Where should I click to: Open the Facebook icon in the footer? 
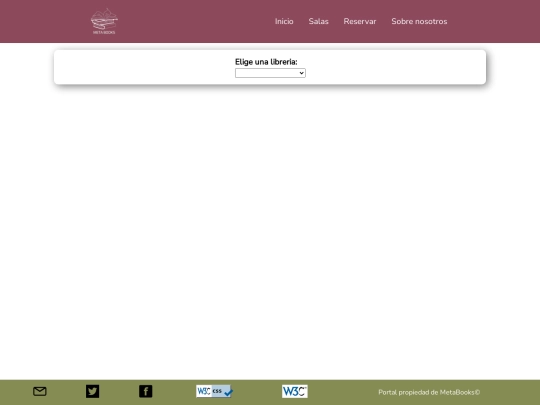pyautogui.click(x=146, y=391)
